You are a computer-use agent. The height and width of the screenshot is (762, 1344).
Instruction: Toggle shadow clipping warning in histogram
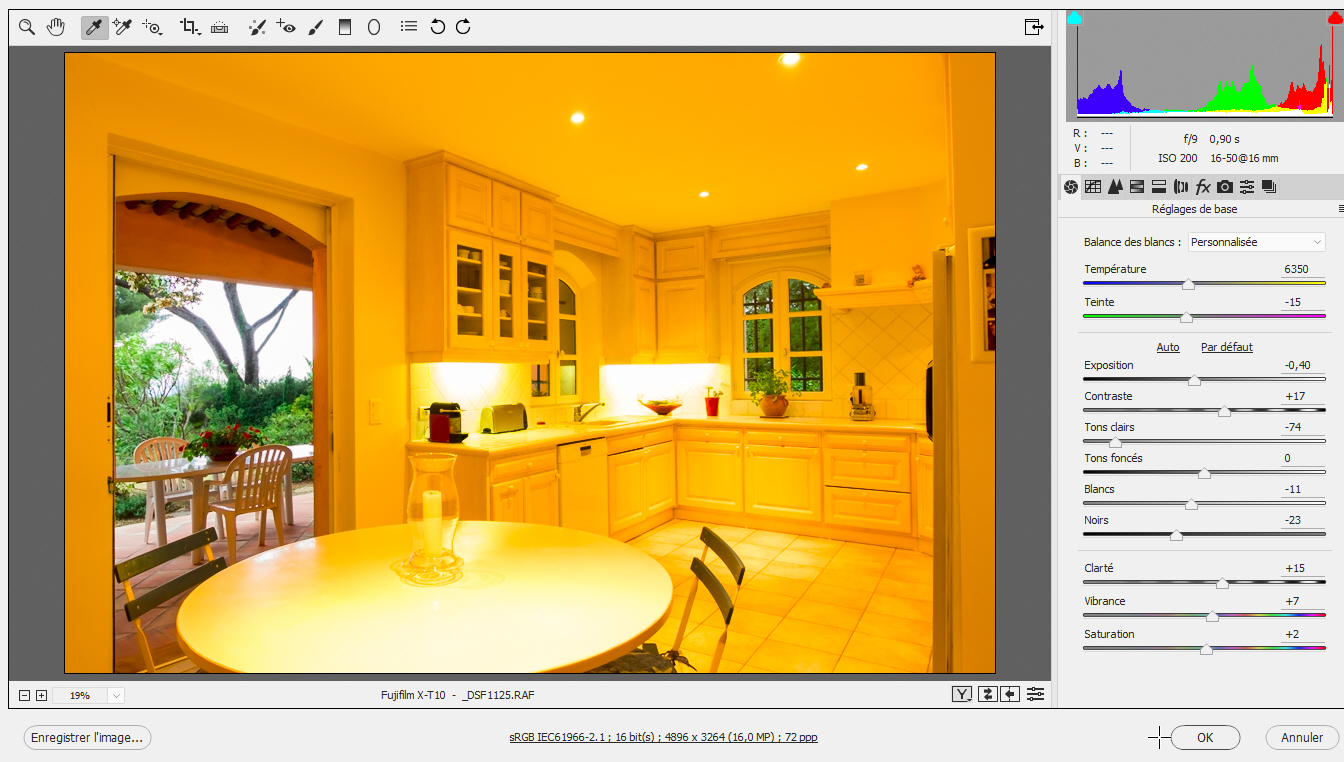tap(1074, 18)
